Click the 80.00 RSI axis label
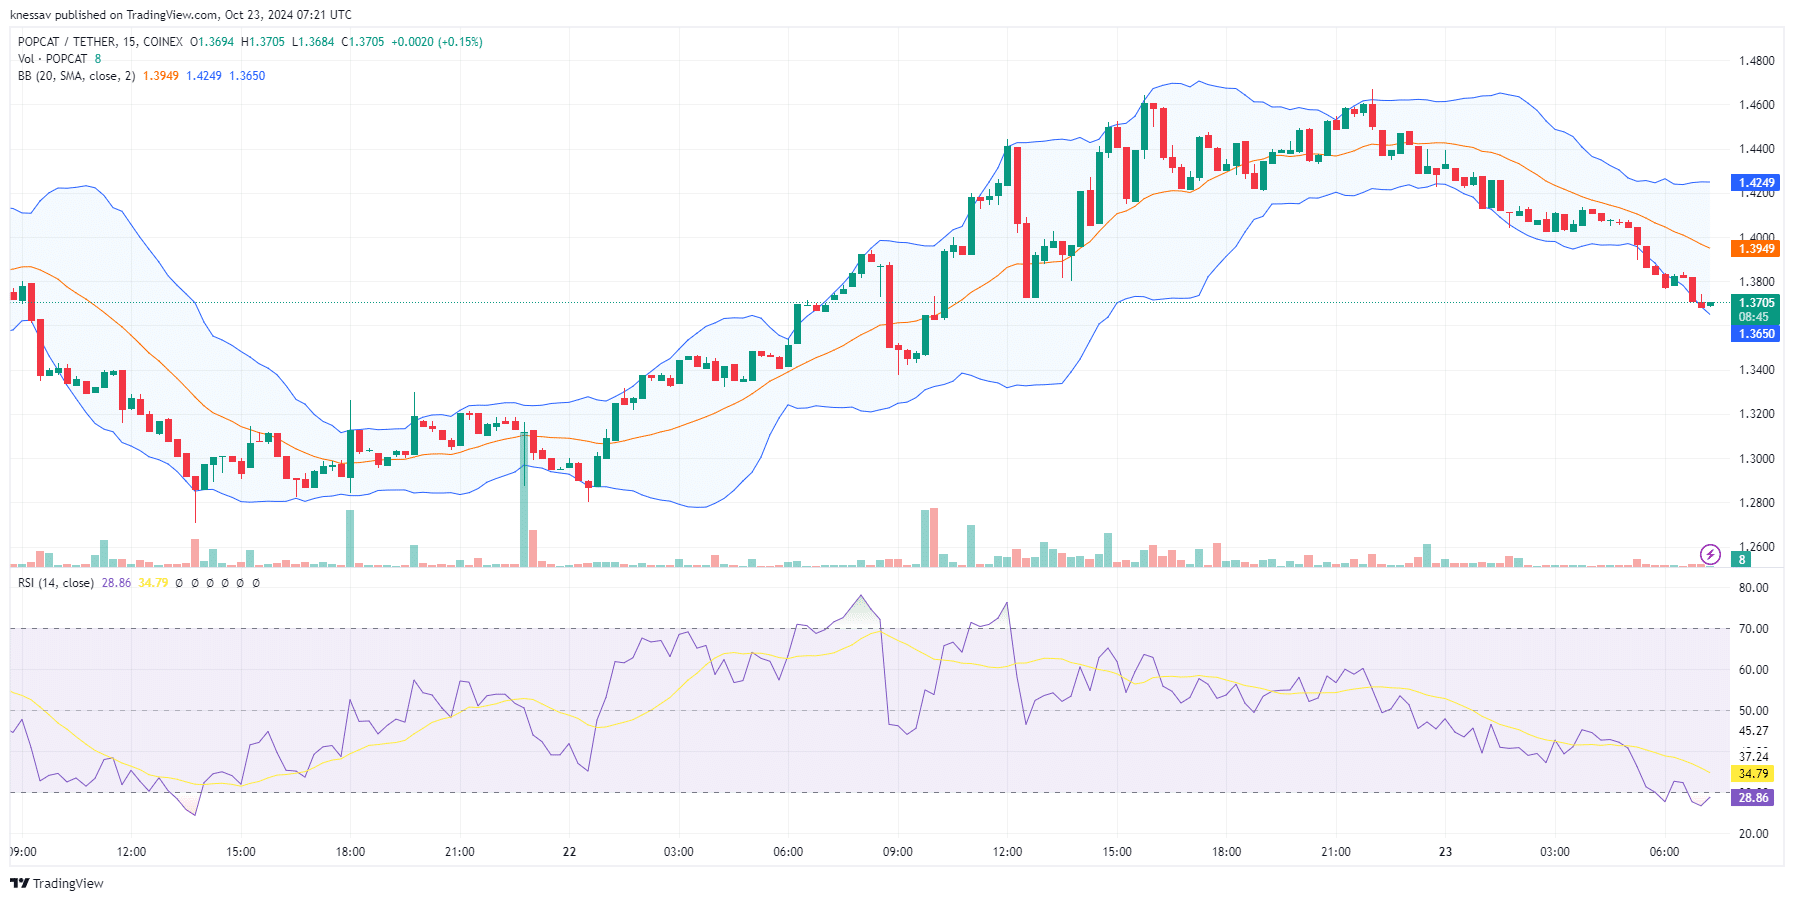This screenshot has height=901, width=1794. tap(1753, 588)
